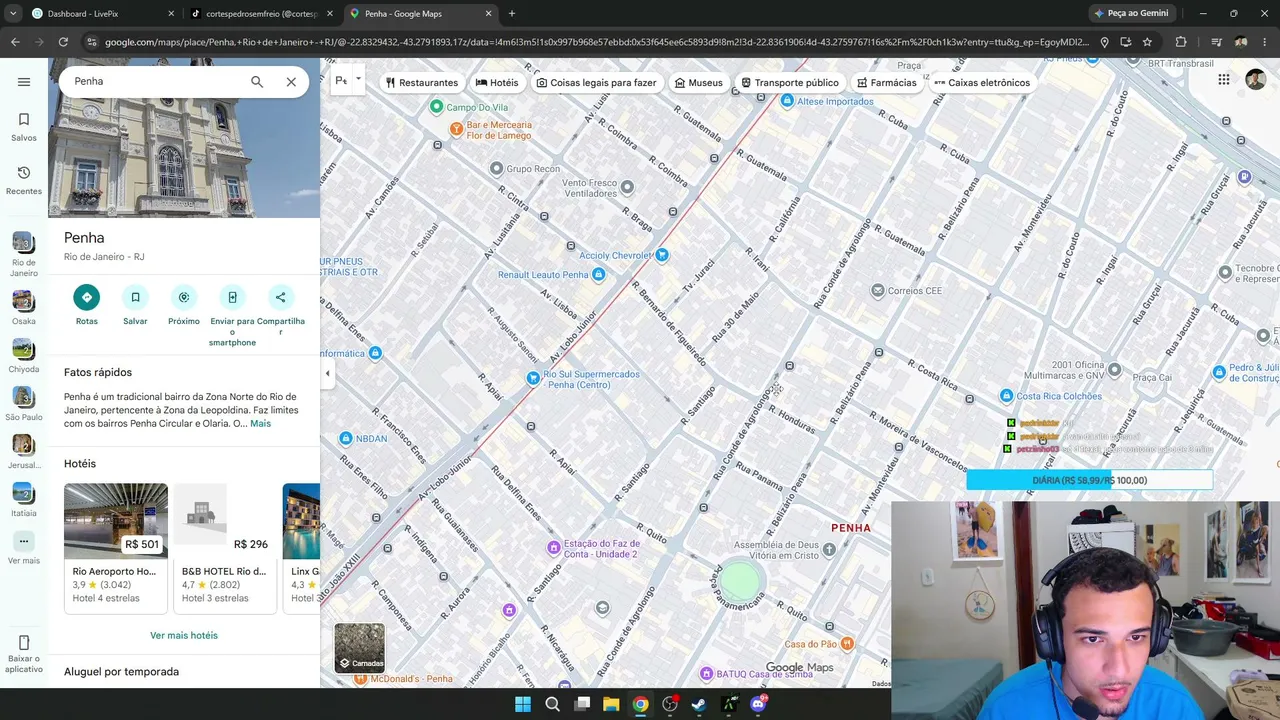Select the Casa do Pão map pin
The image size is (1280, 720).
click(846, 644)
